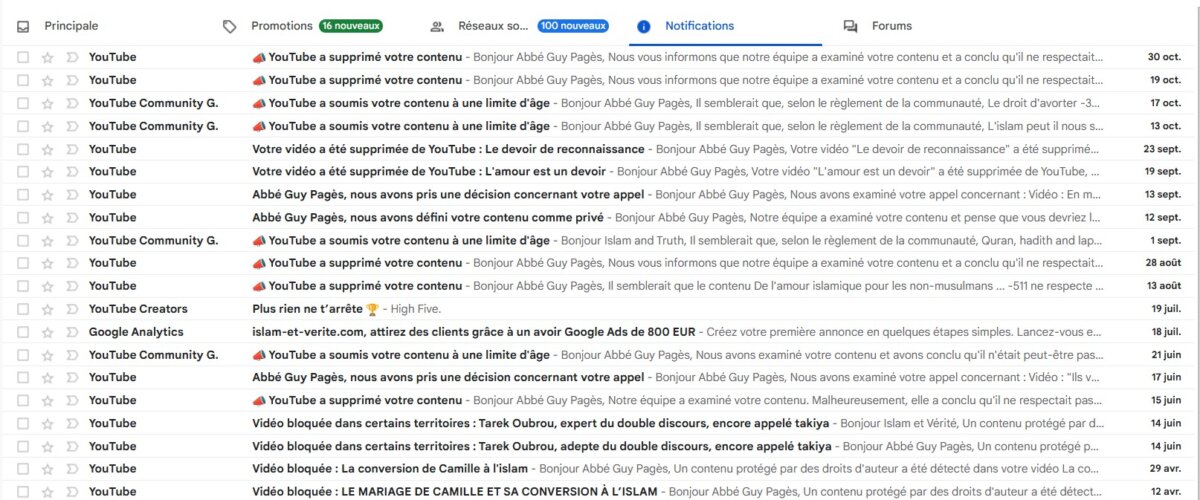Viewport: 1200px width, 500px height.
Task: Click the people icon for Réseaux sociaux
Action: click(x=437, y=27)
